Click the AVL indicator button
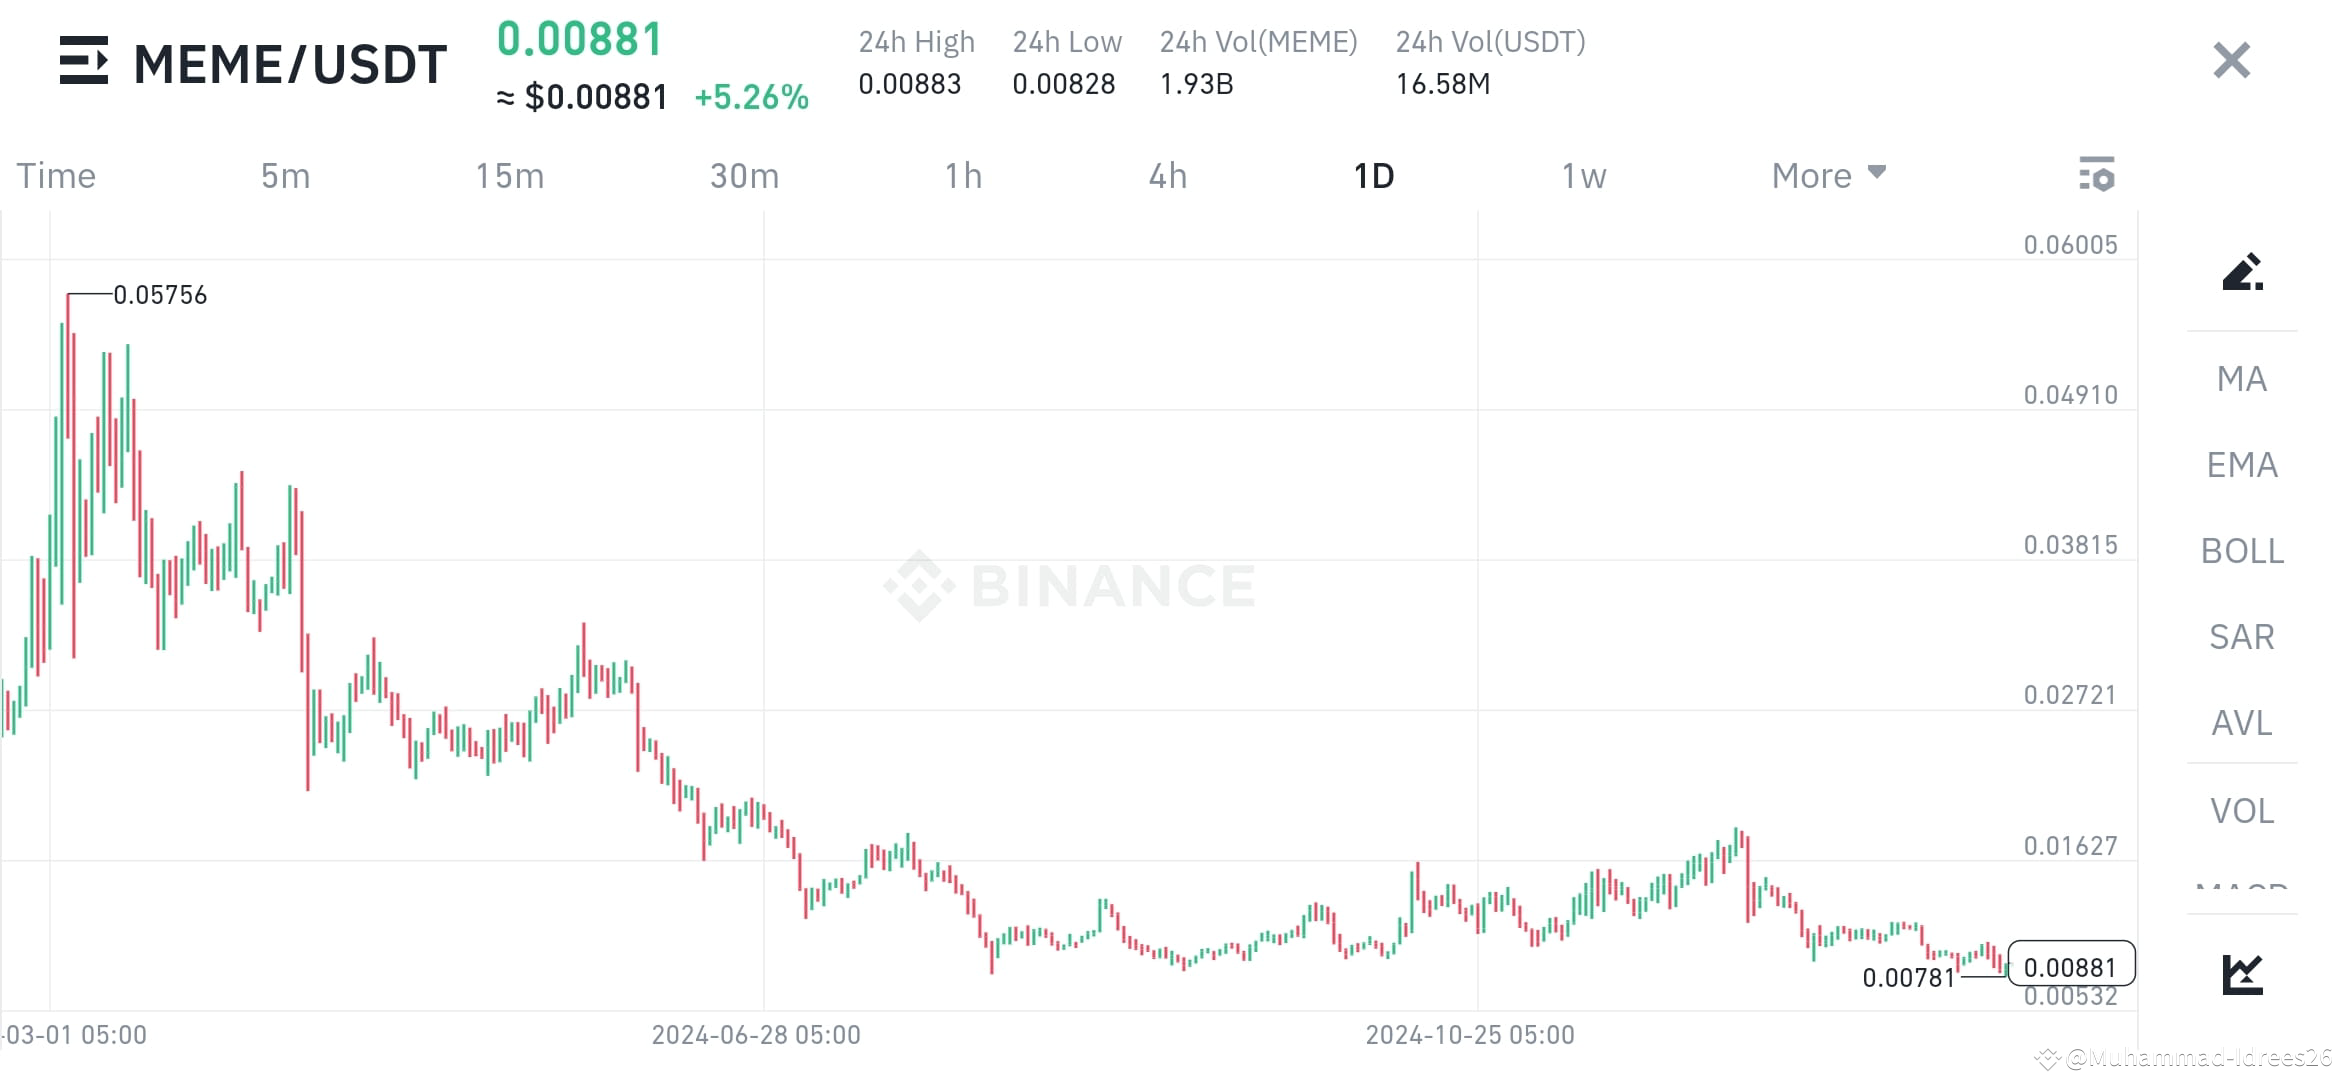The width and height of the screenshot is (2340, 1080). click(x=2241, y=722)
